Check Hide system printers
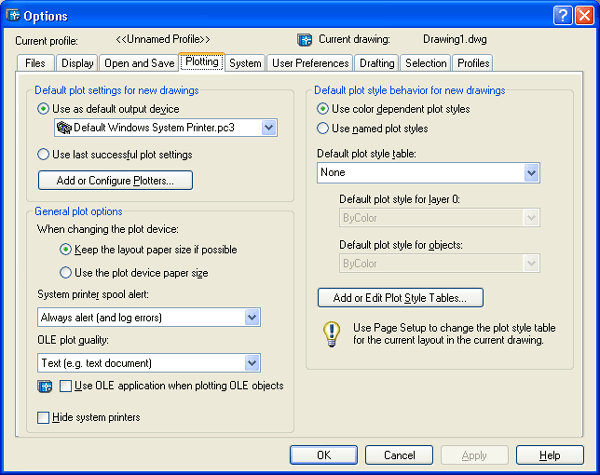This screenshot has height=475, width=600. coord(43,418)
